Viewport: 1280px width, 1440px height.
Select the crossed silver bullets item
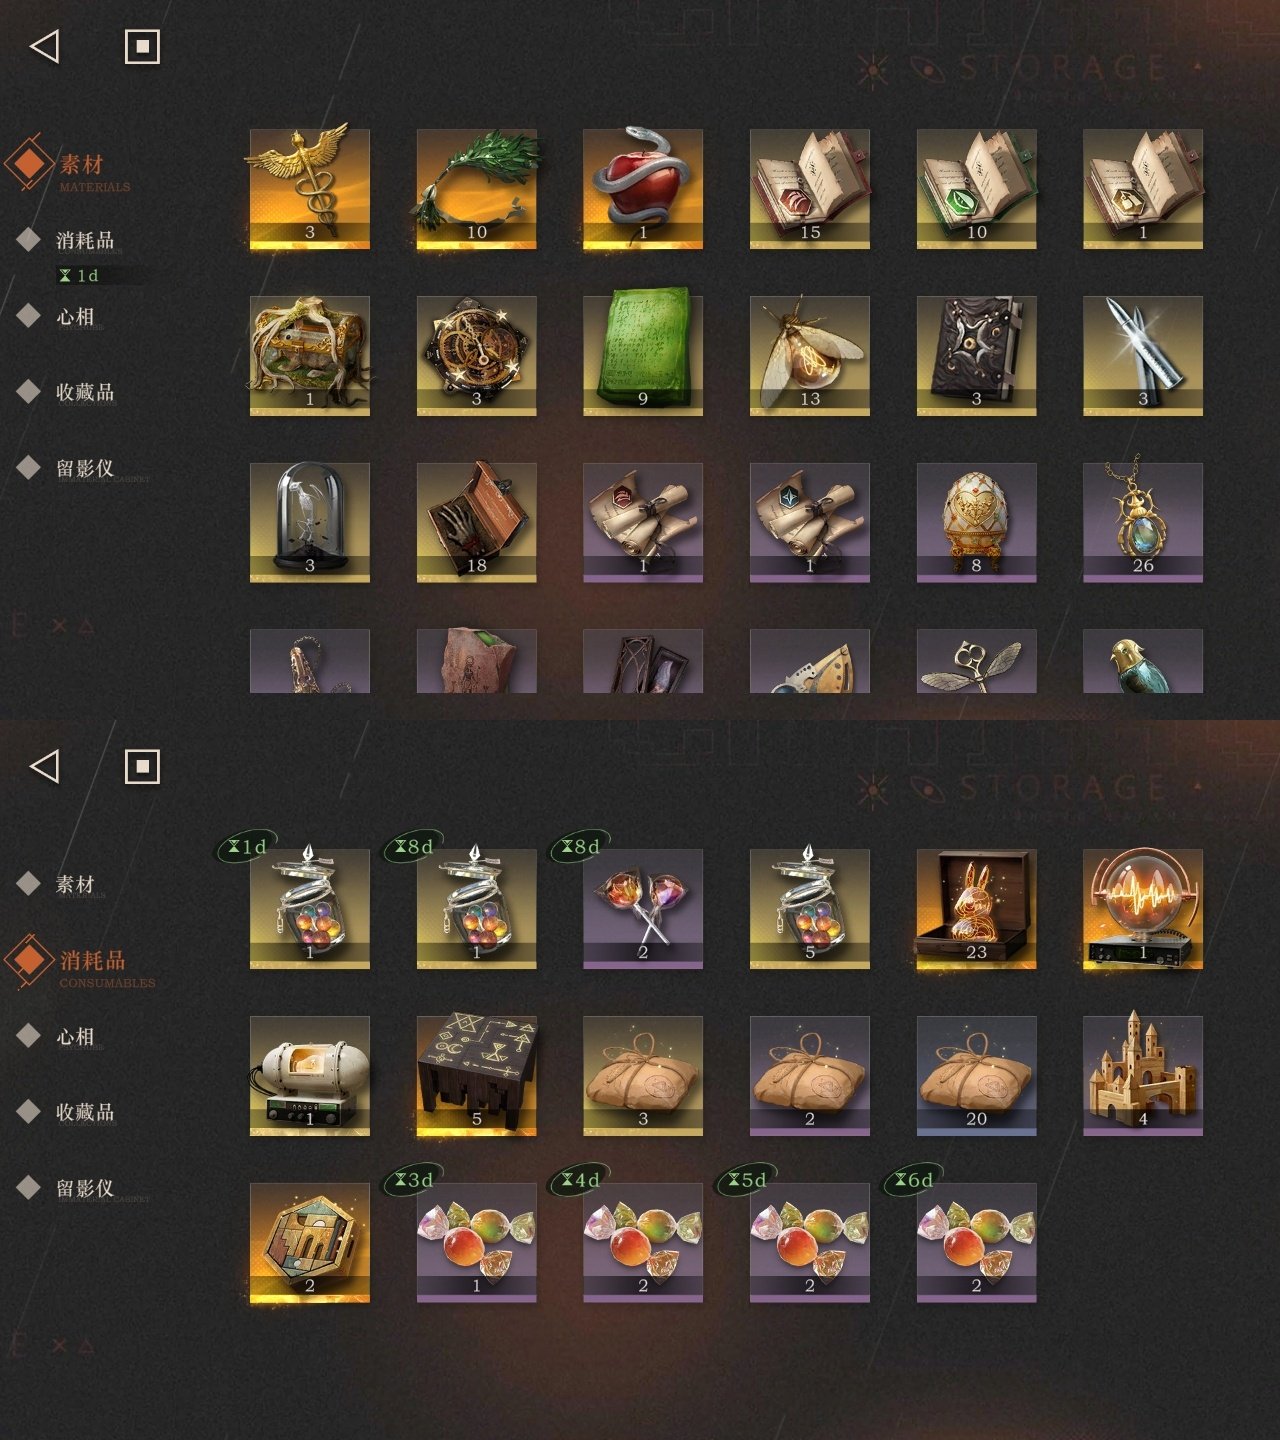(1143, 355)
